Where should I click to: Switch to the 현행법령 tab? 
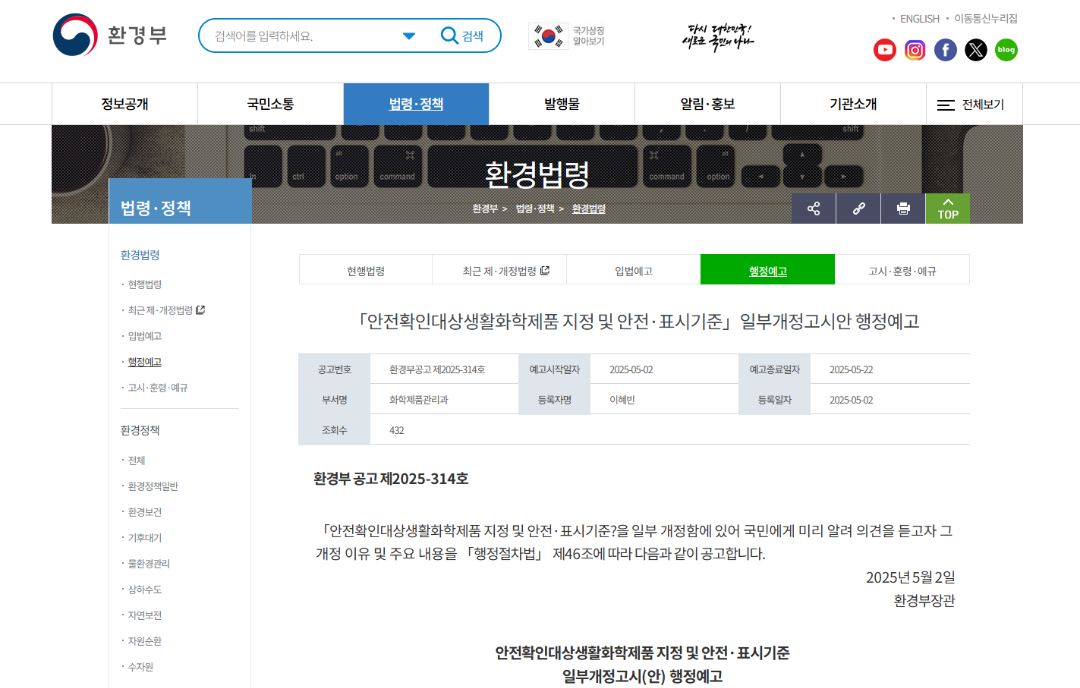pos(366,271)
